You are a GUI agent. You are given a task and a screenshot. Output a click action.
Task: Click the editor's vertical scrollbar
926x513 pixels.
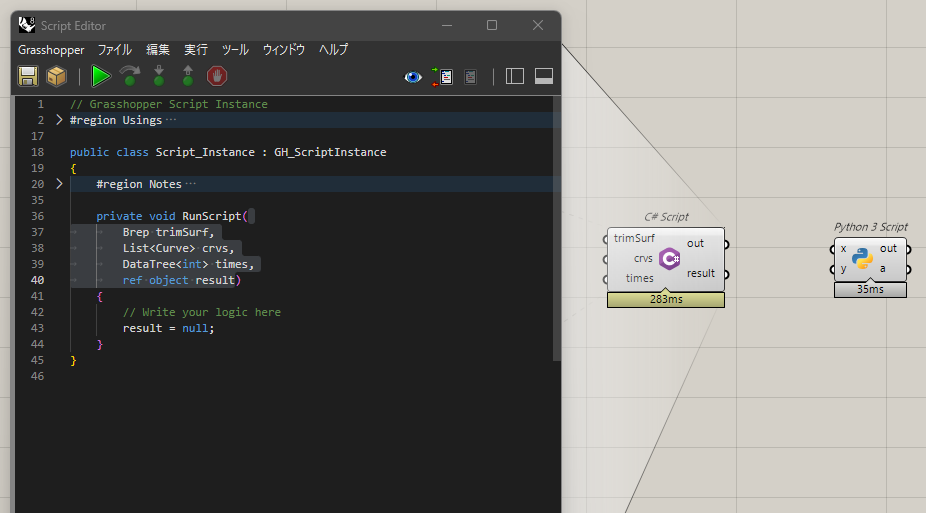[x=556, y=230]
